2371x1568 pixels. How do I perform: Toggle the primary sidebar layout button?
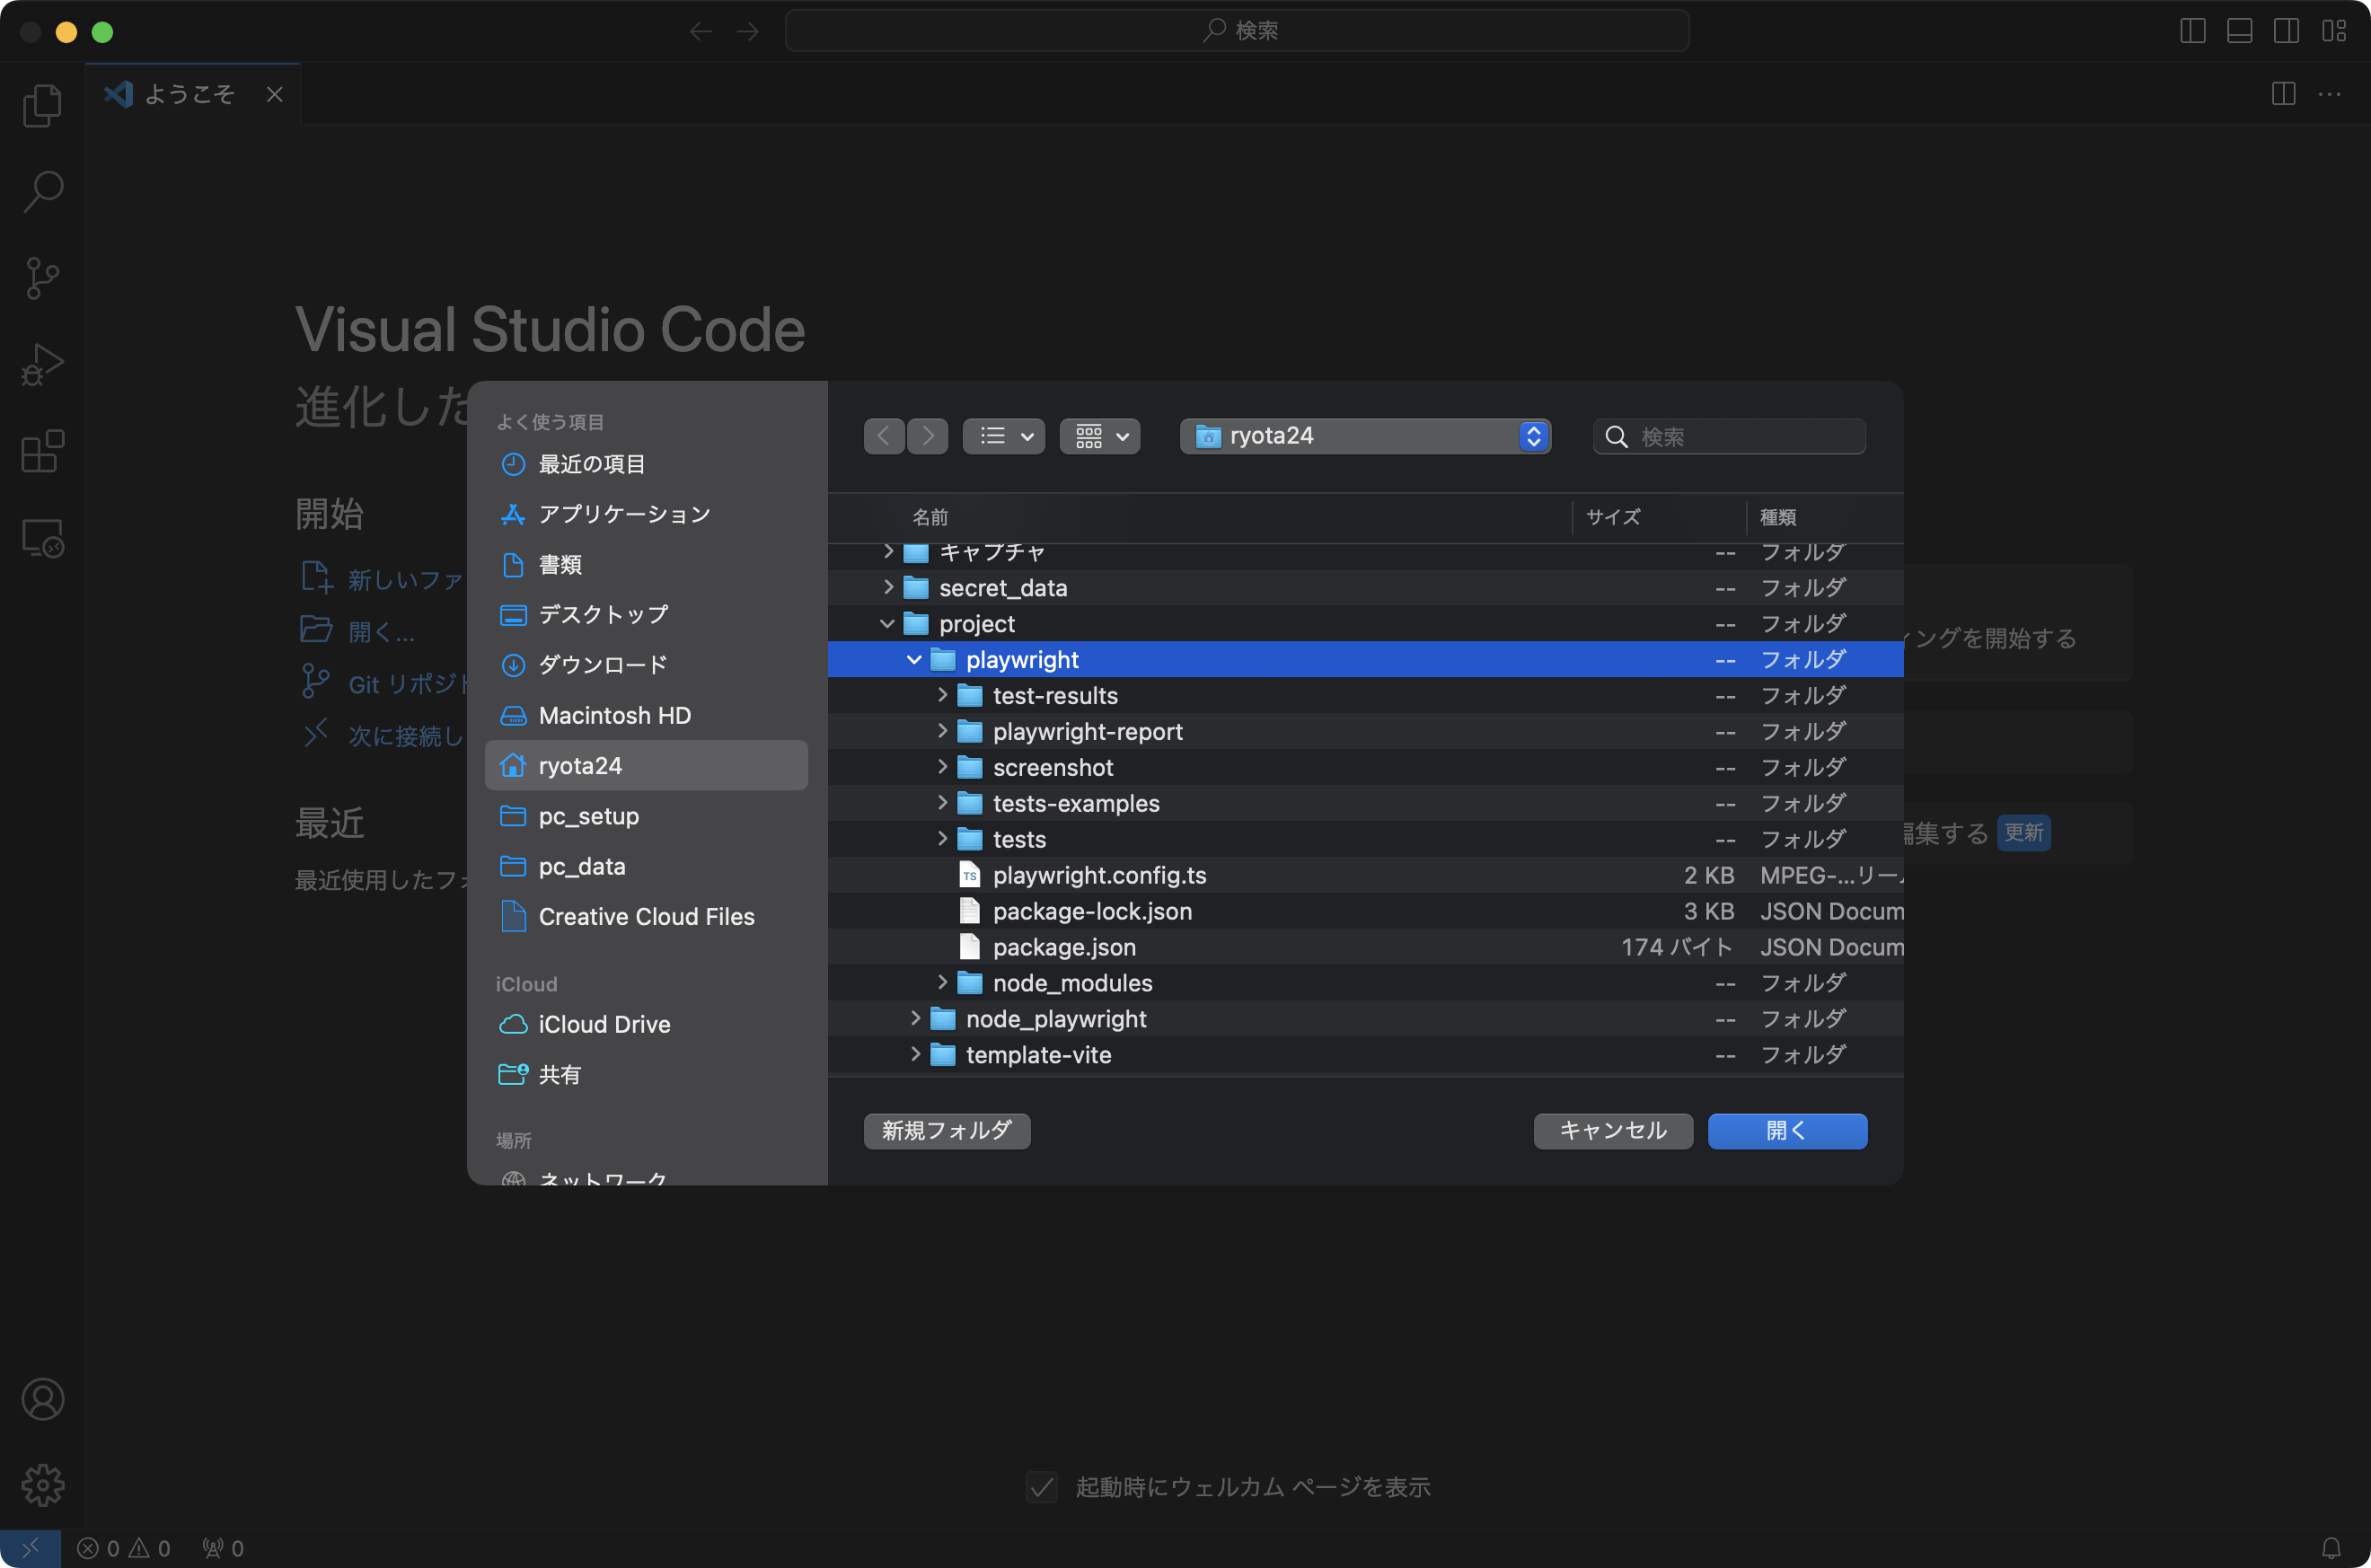(x=2192, y=31)
